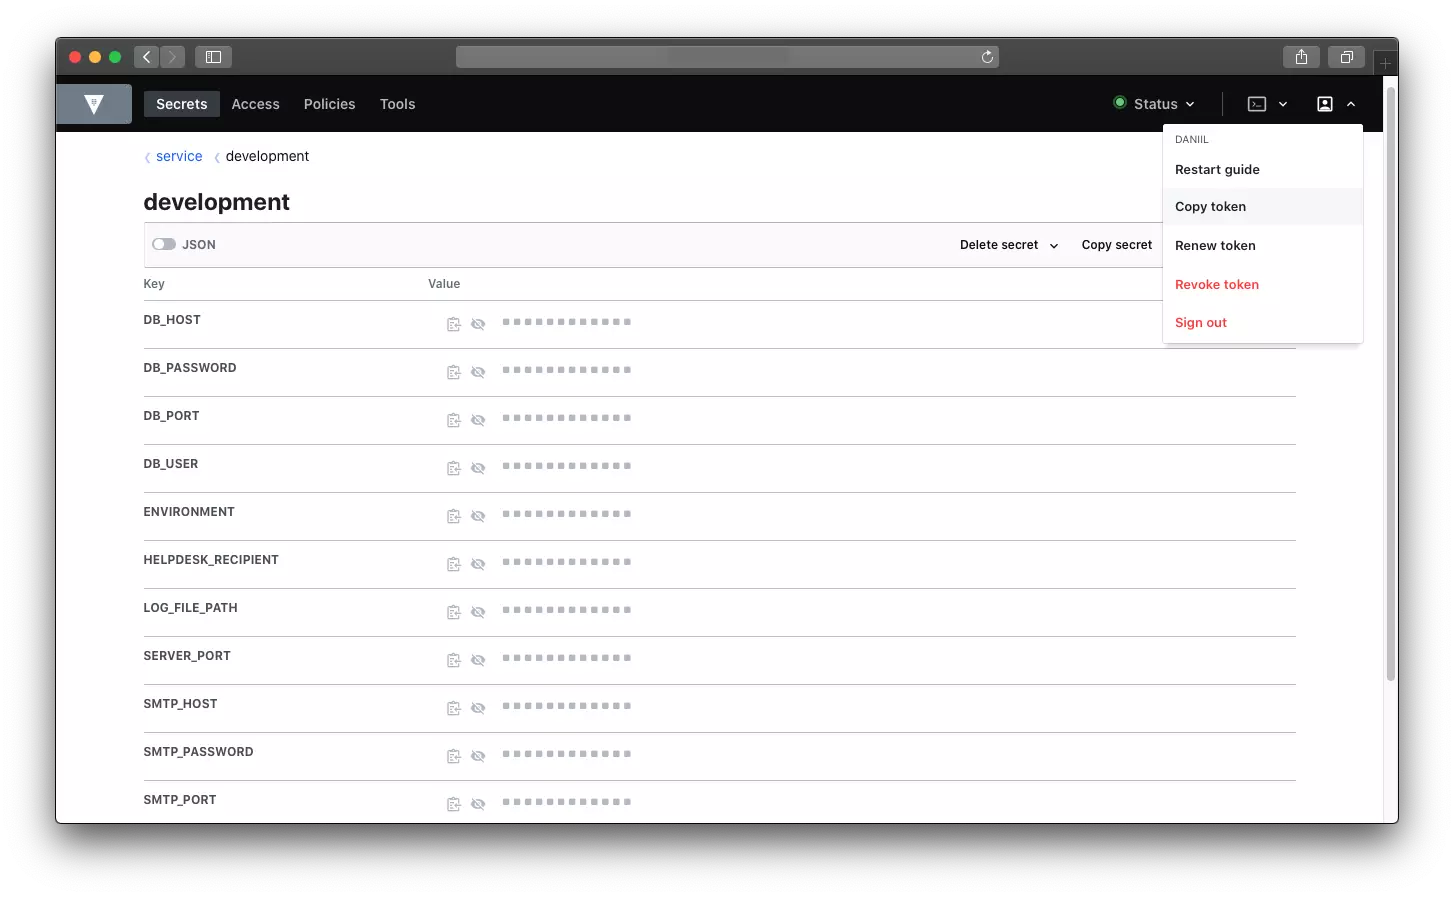Reveal the DB_HOST masked value
Screen dimensions: 1454x897
[478, 324]
